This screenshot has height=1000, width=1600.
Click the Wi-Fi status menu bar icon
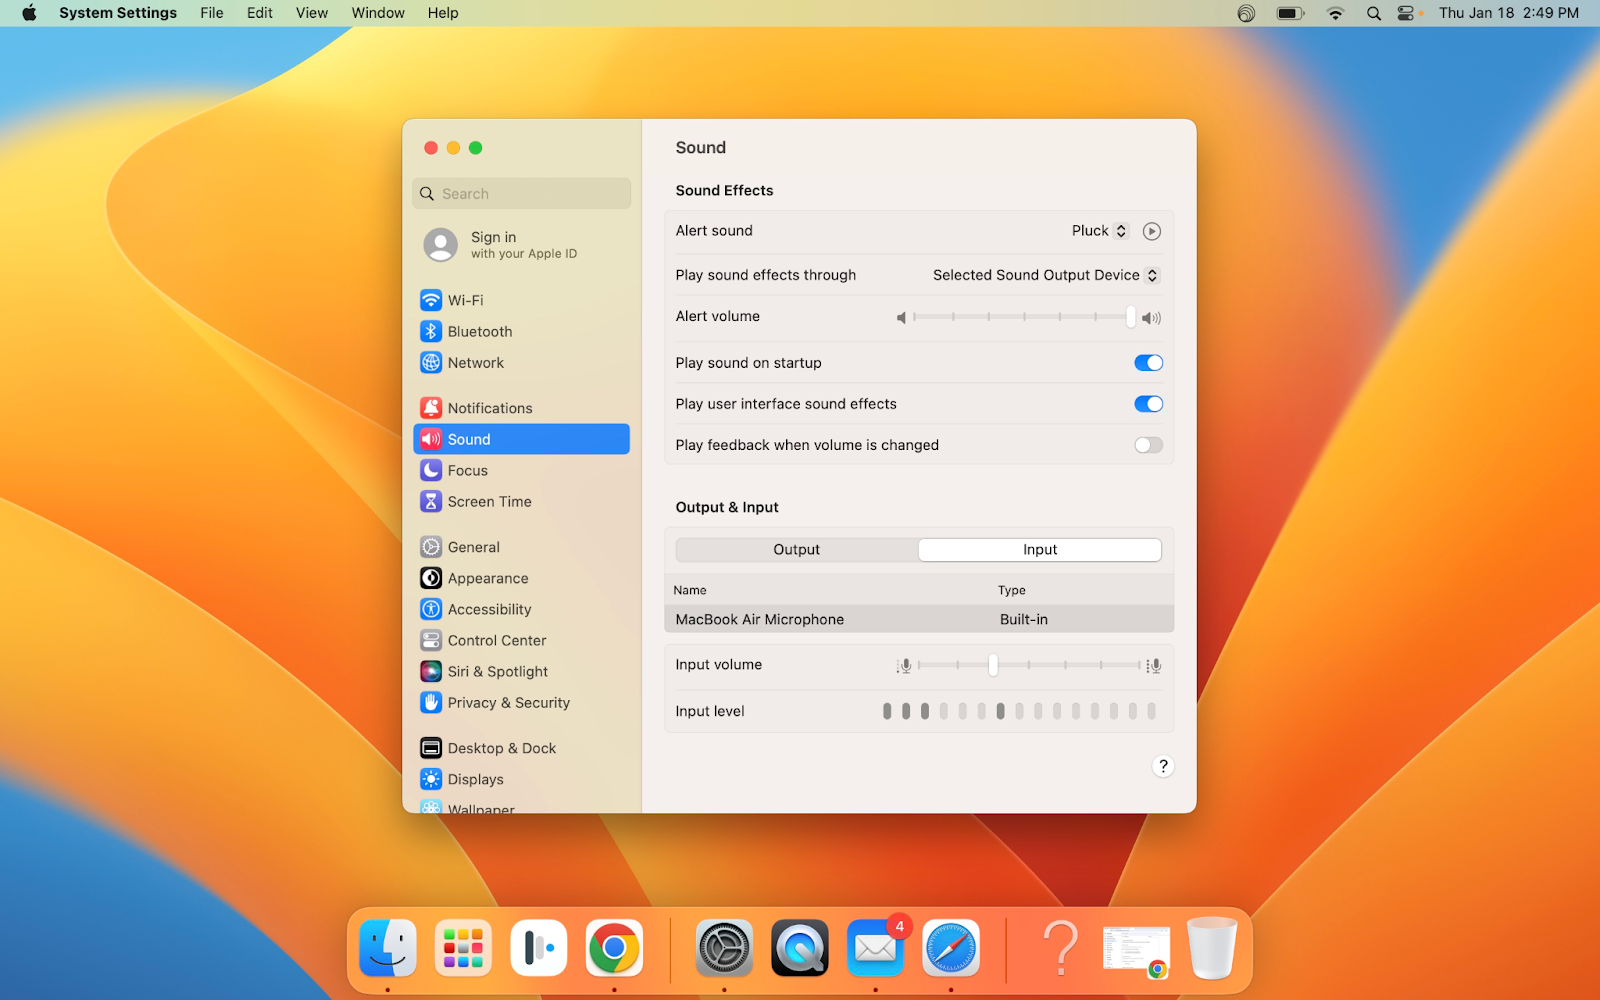point(1335,13)
